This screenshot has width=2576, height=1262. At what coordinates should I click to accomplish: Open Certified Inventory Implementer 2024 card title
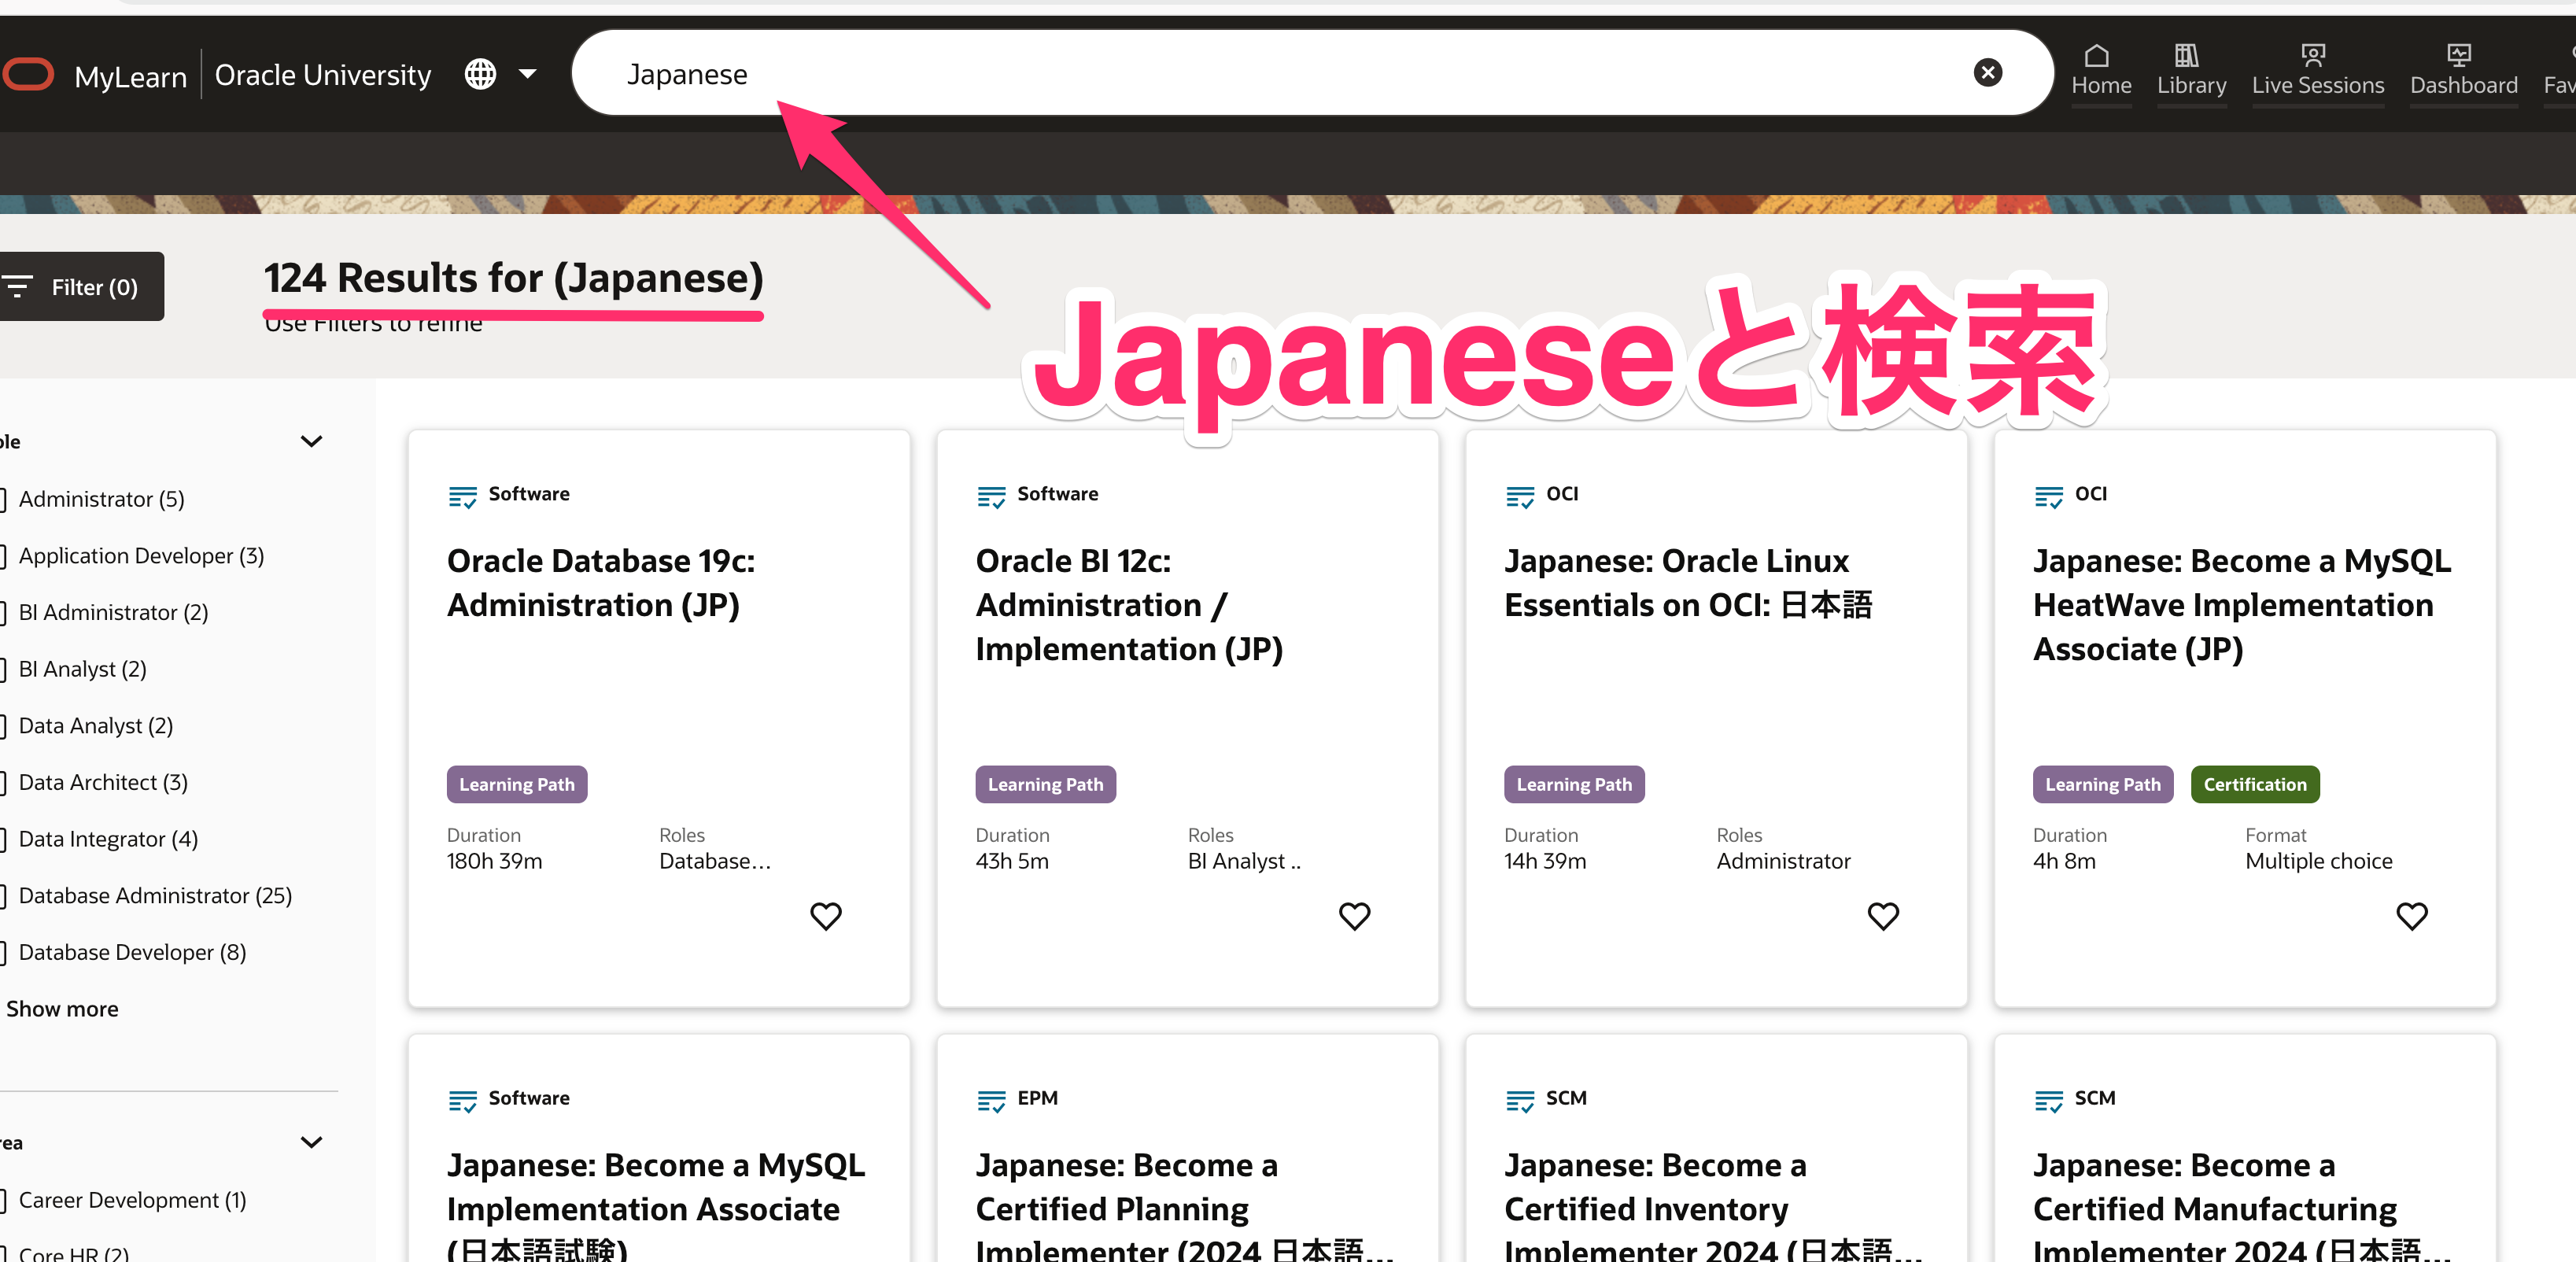1713,1204
